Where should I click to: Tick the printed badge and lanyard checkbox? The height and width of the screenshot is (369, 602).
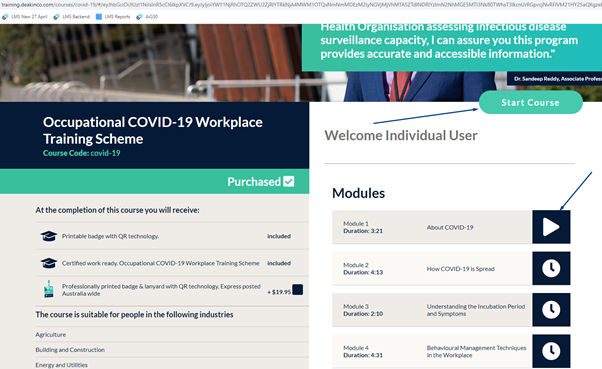(x=298, y=290)
